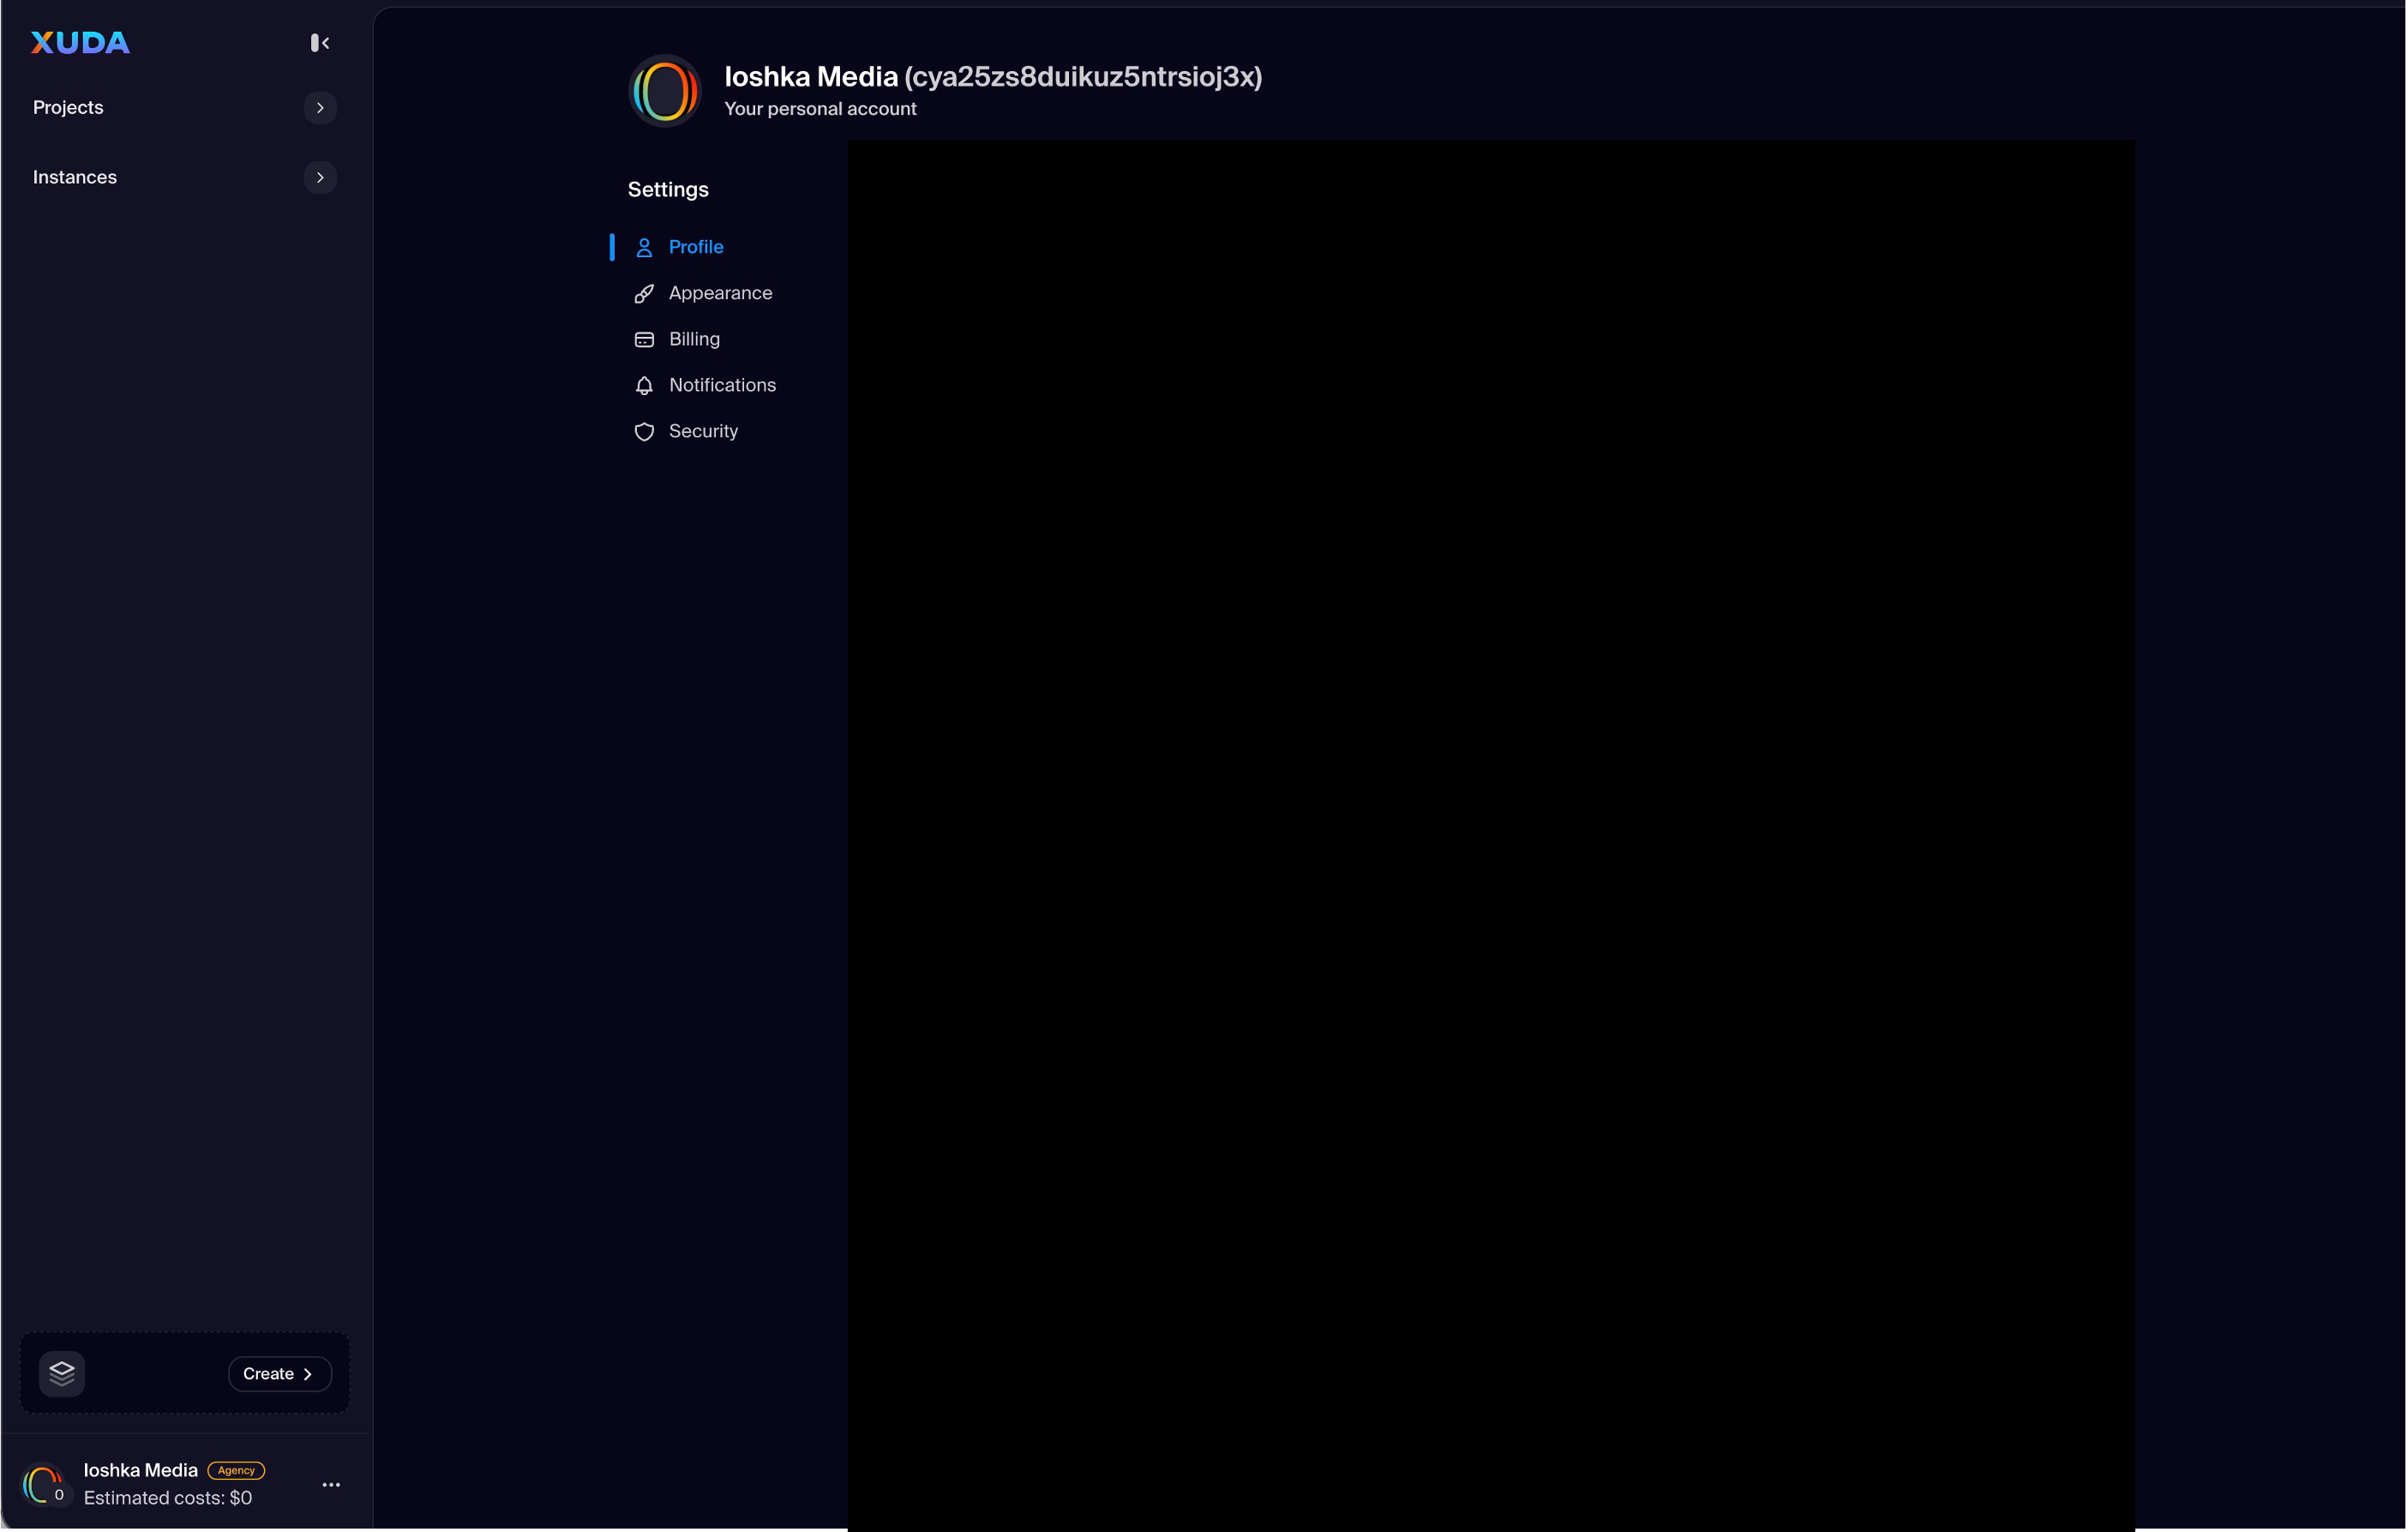This screenshot has width=2408, height=1532.
Task: Open the Projects section
Action: click(x=68, y=108)
